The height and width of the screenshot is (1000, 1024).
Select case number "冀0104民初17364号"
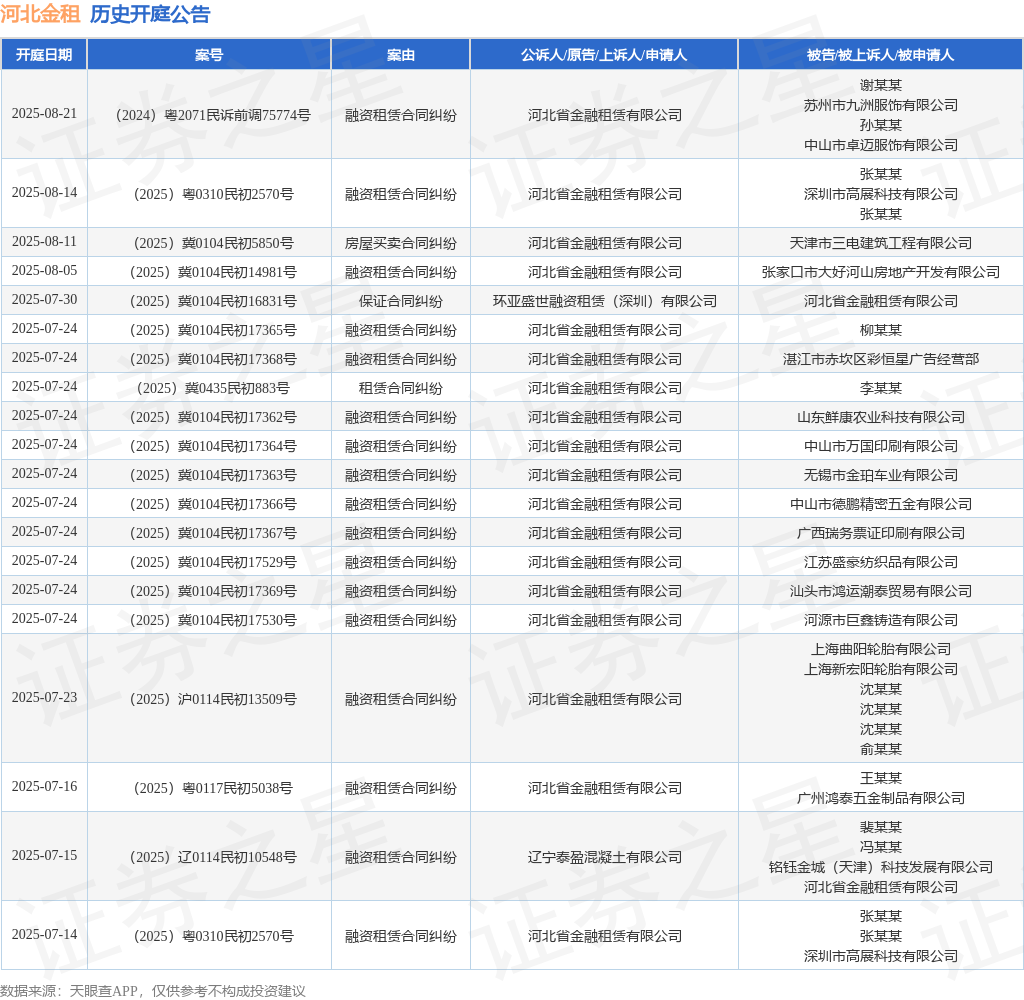pos(238,446)
